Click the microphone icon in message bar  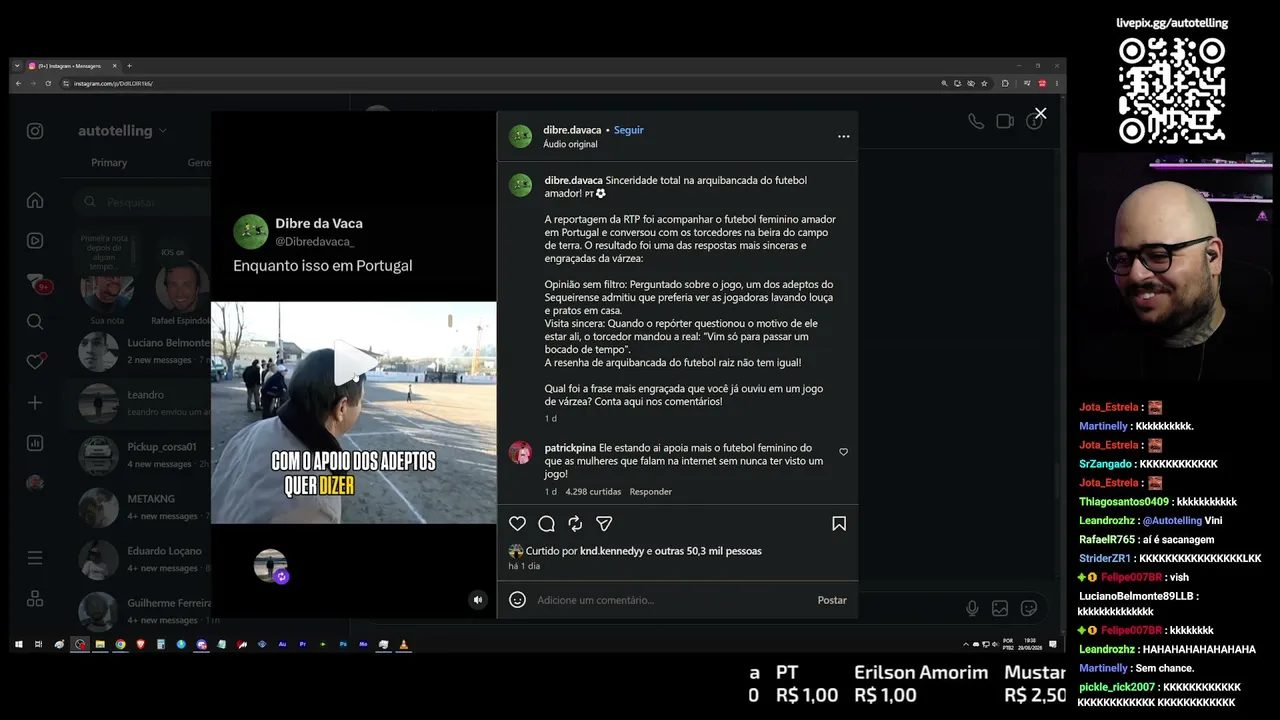972,608
